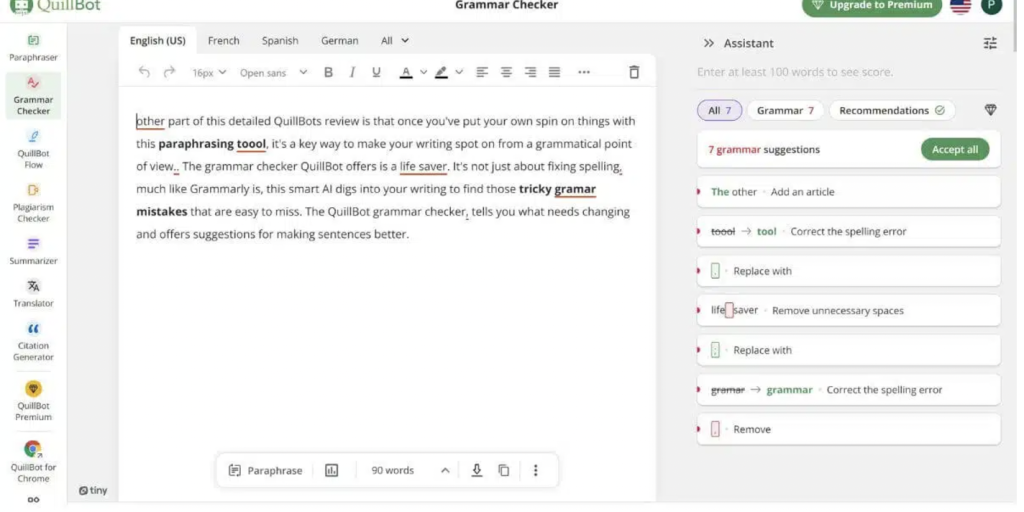Open the Translator tool

click(33, 294)
